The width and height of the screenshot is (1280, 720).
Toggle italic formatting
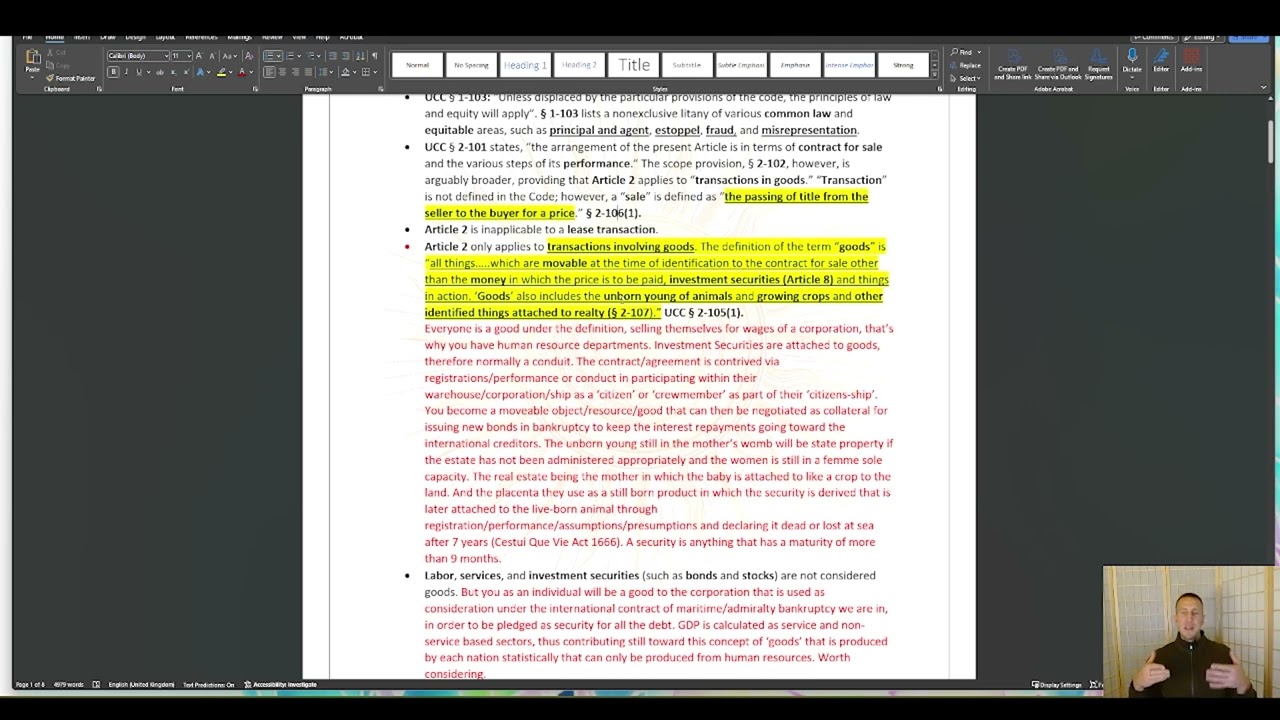[x=126, y=72]
